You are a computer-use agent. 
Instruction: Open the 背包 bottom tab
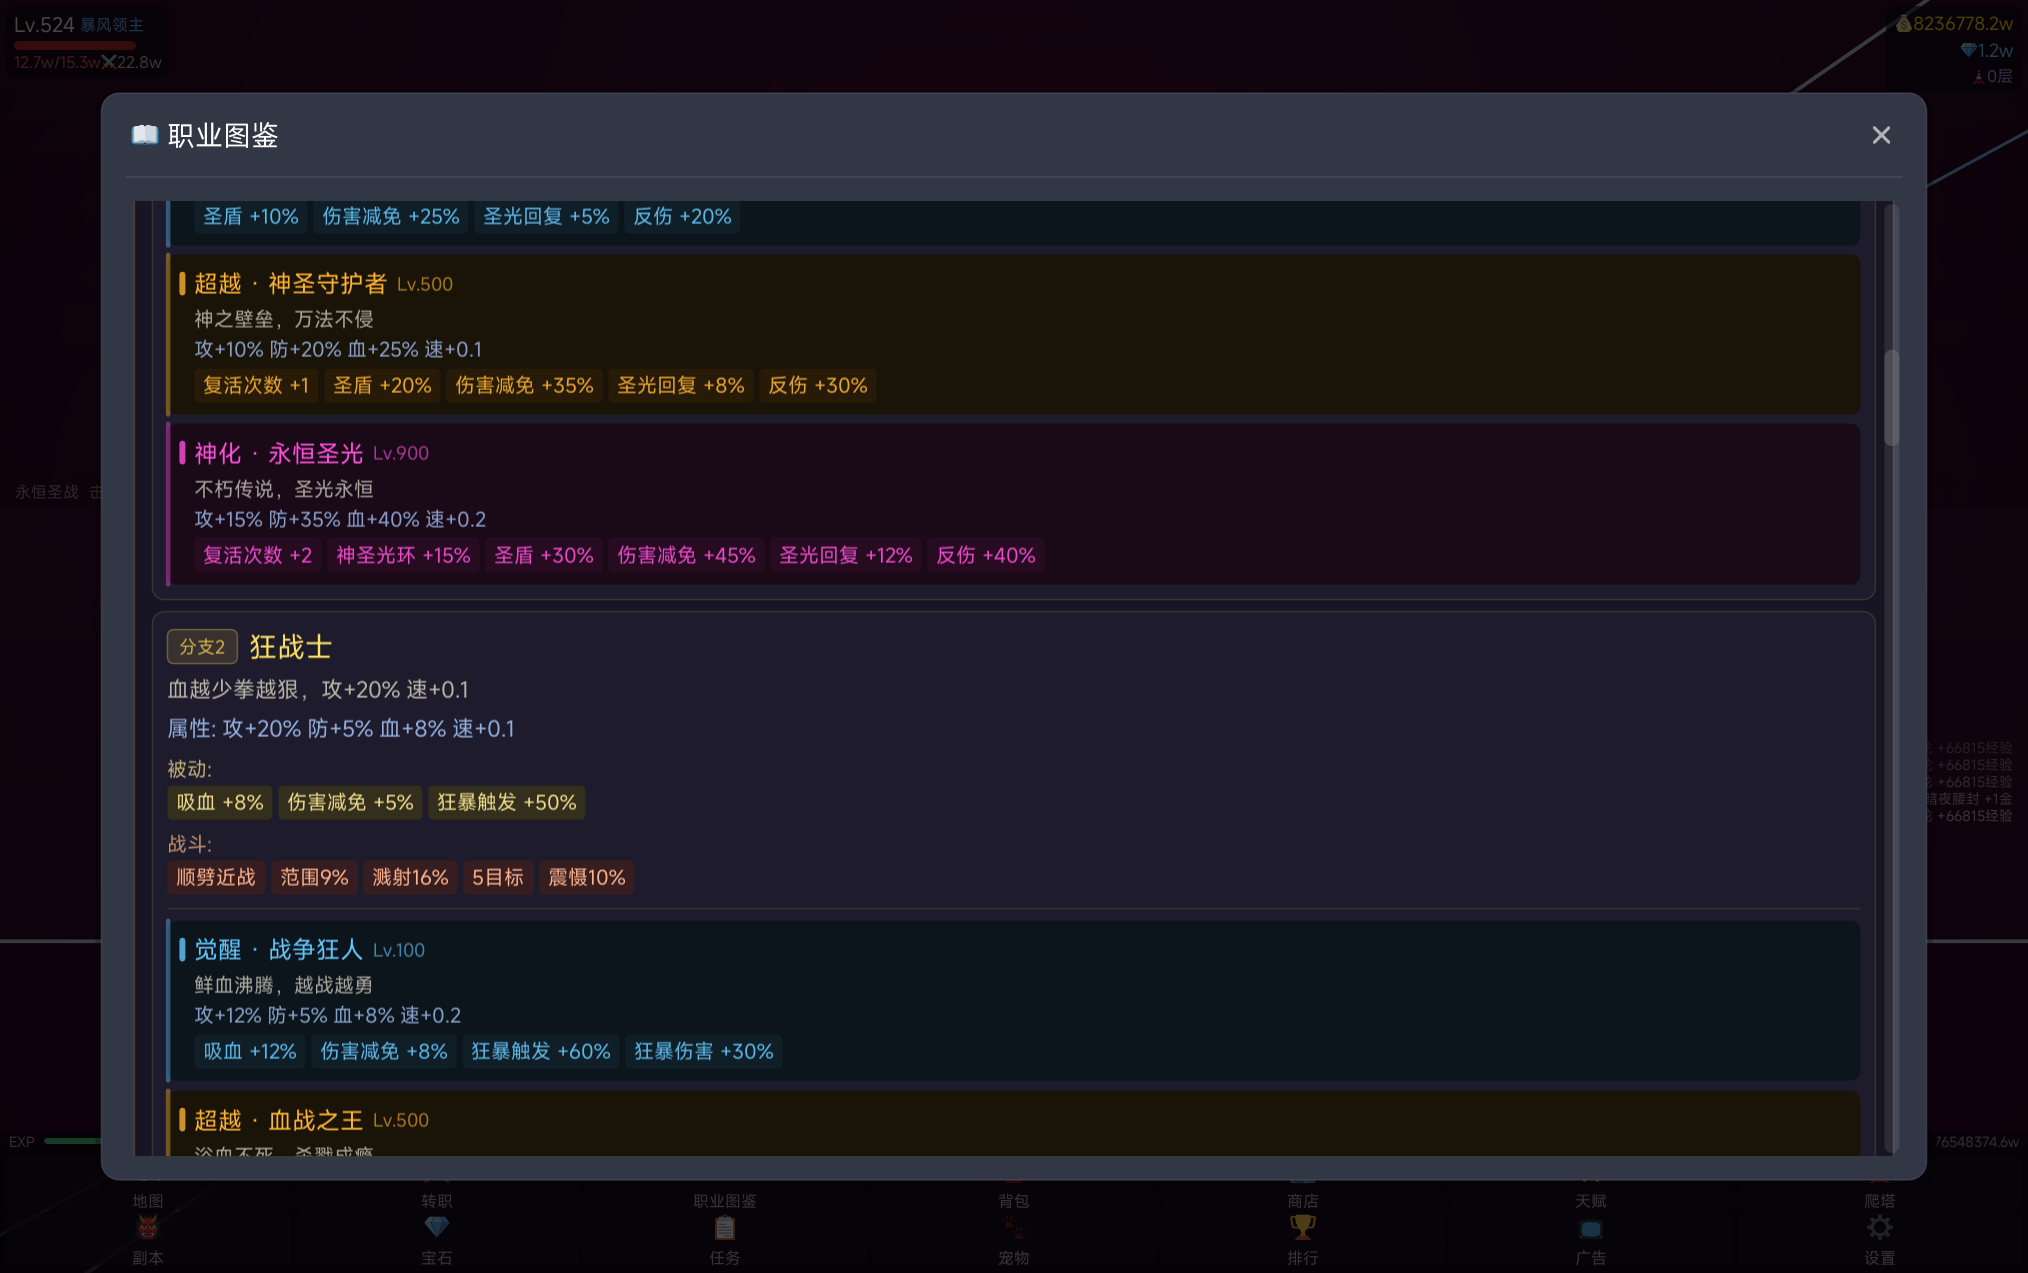(1014, 1200)
